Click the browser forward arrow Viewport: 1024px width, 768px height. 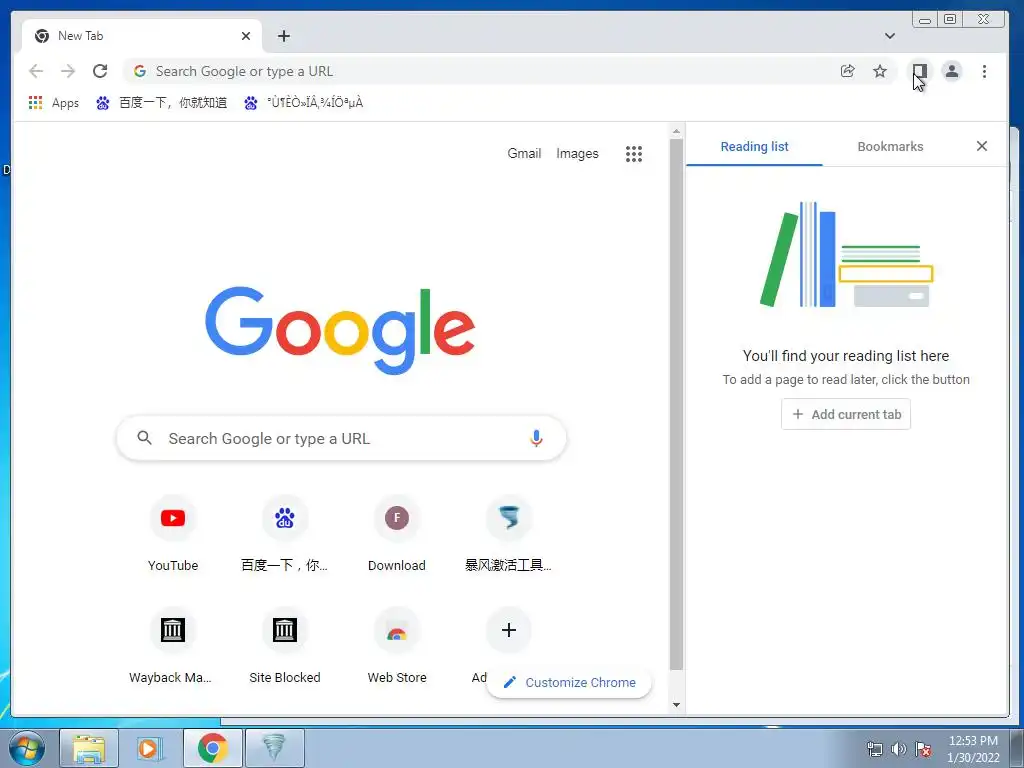[x=68, y=71]
